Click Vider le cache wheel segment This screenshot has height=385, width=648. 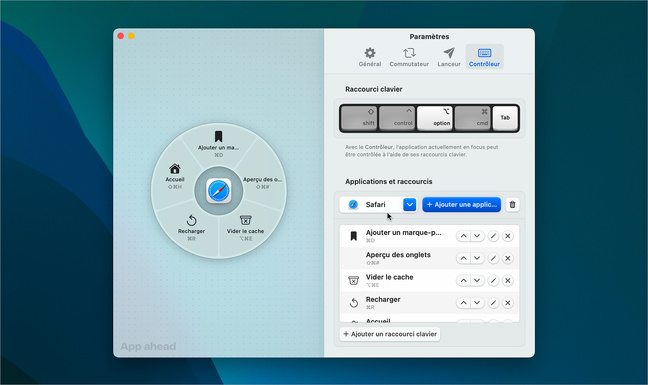[x=245, y=228]
